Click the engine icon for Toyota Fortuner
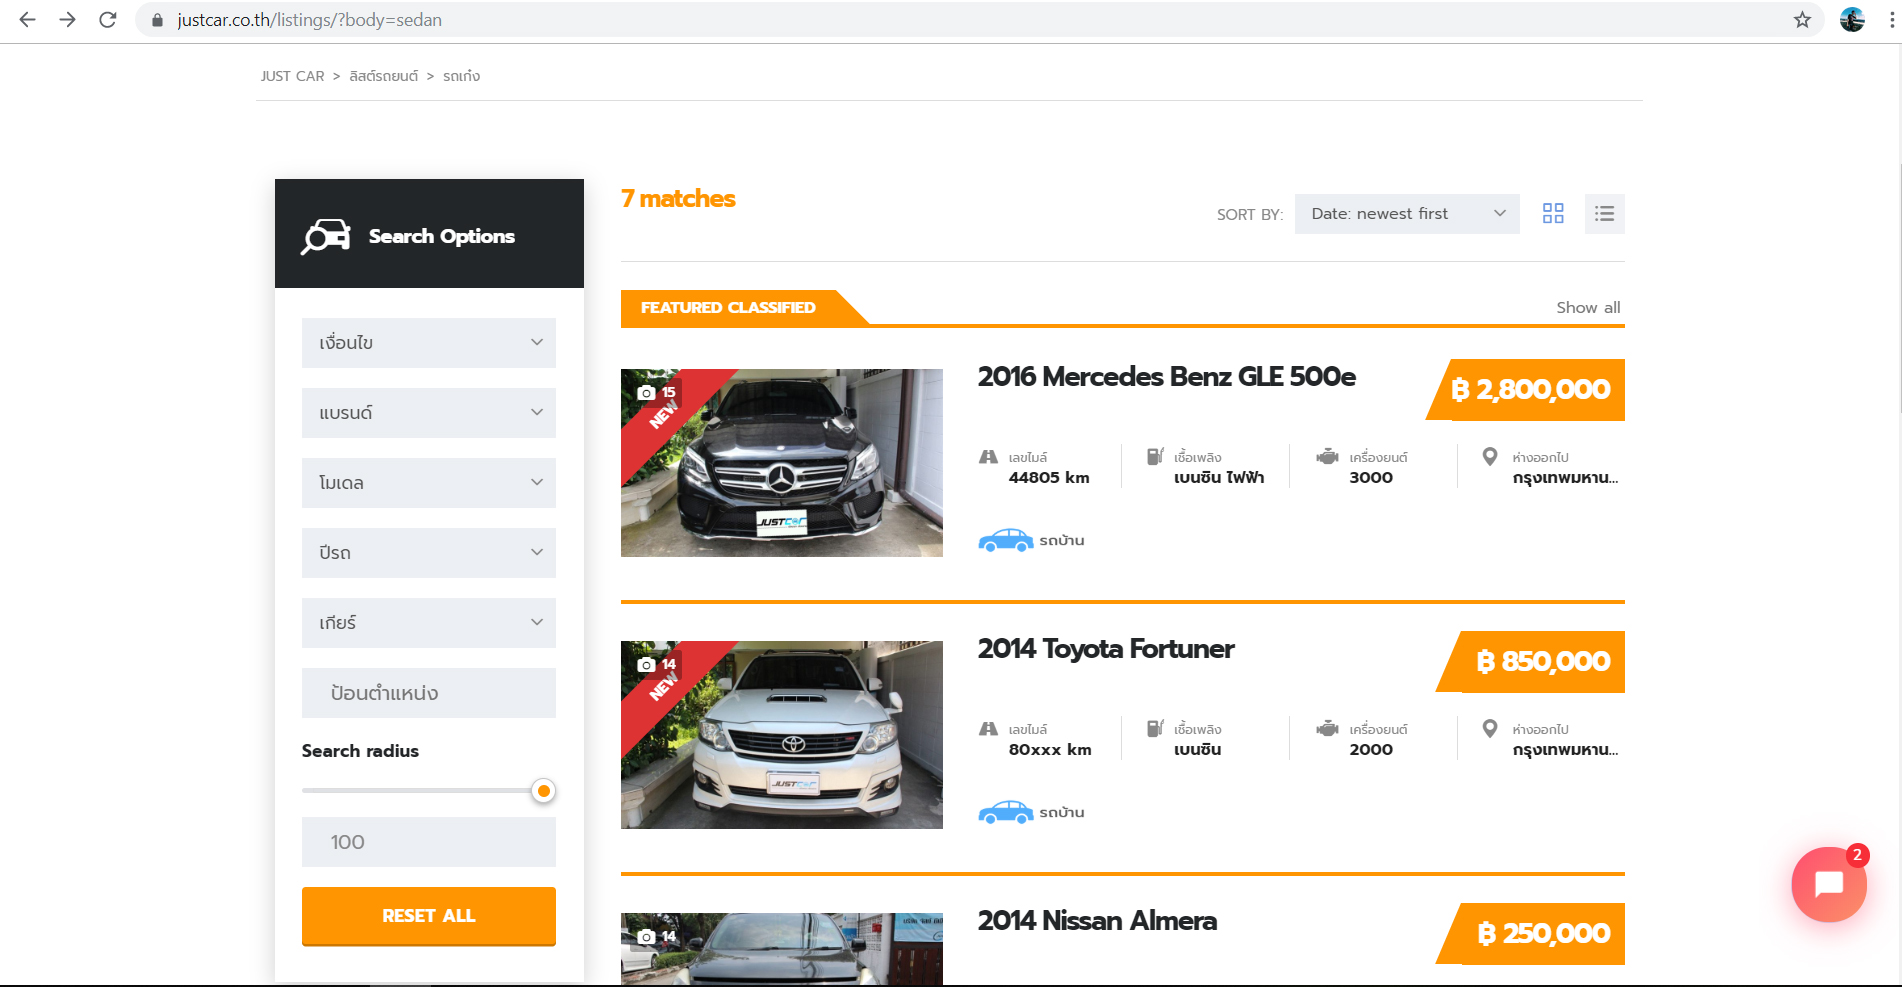 coord(1327,729)
